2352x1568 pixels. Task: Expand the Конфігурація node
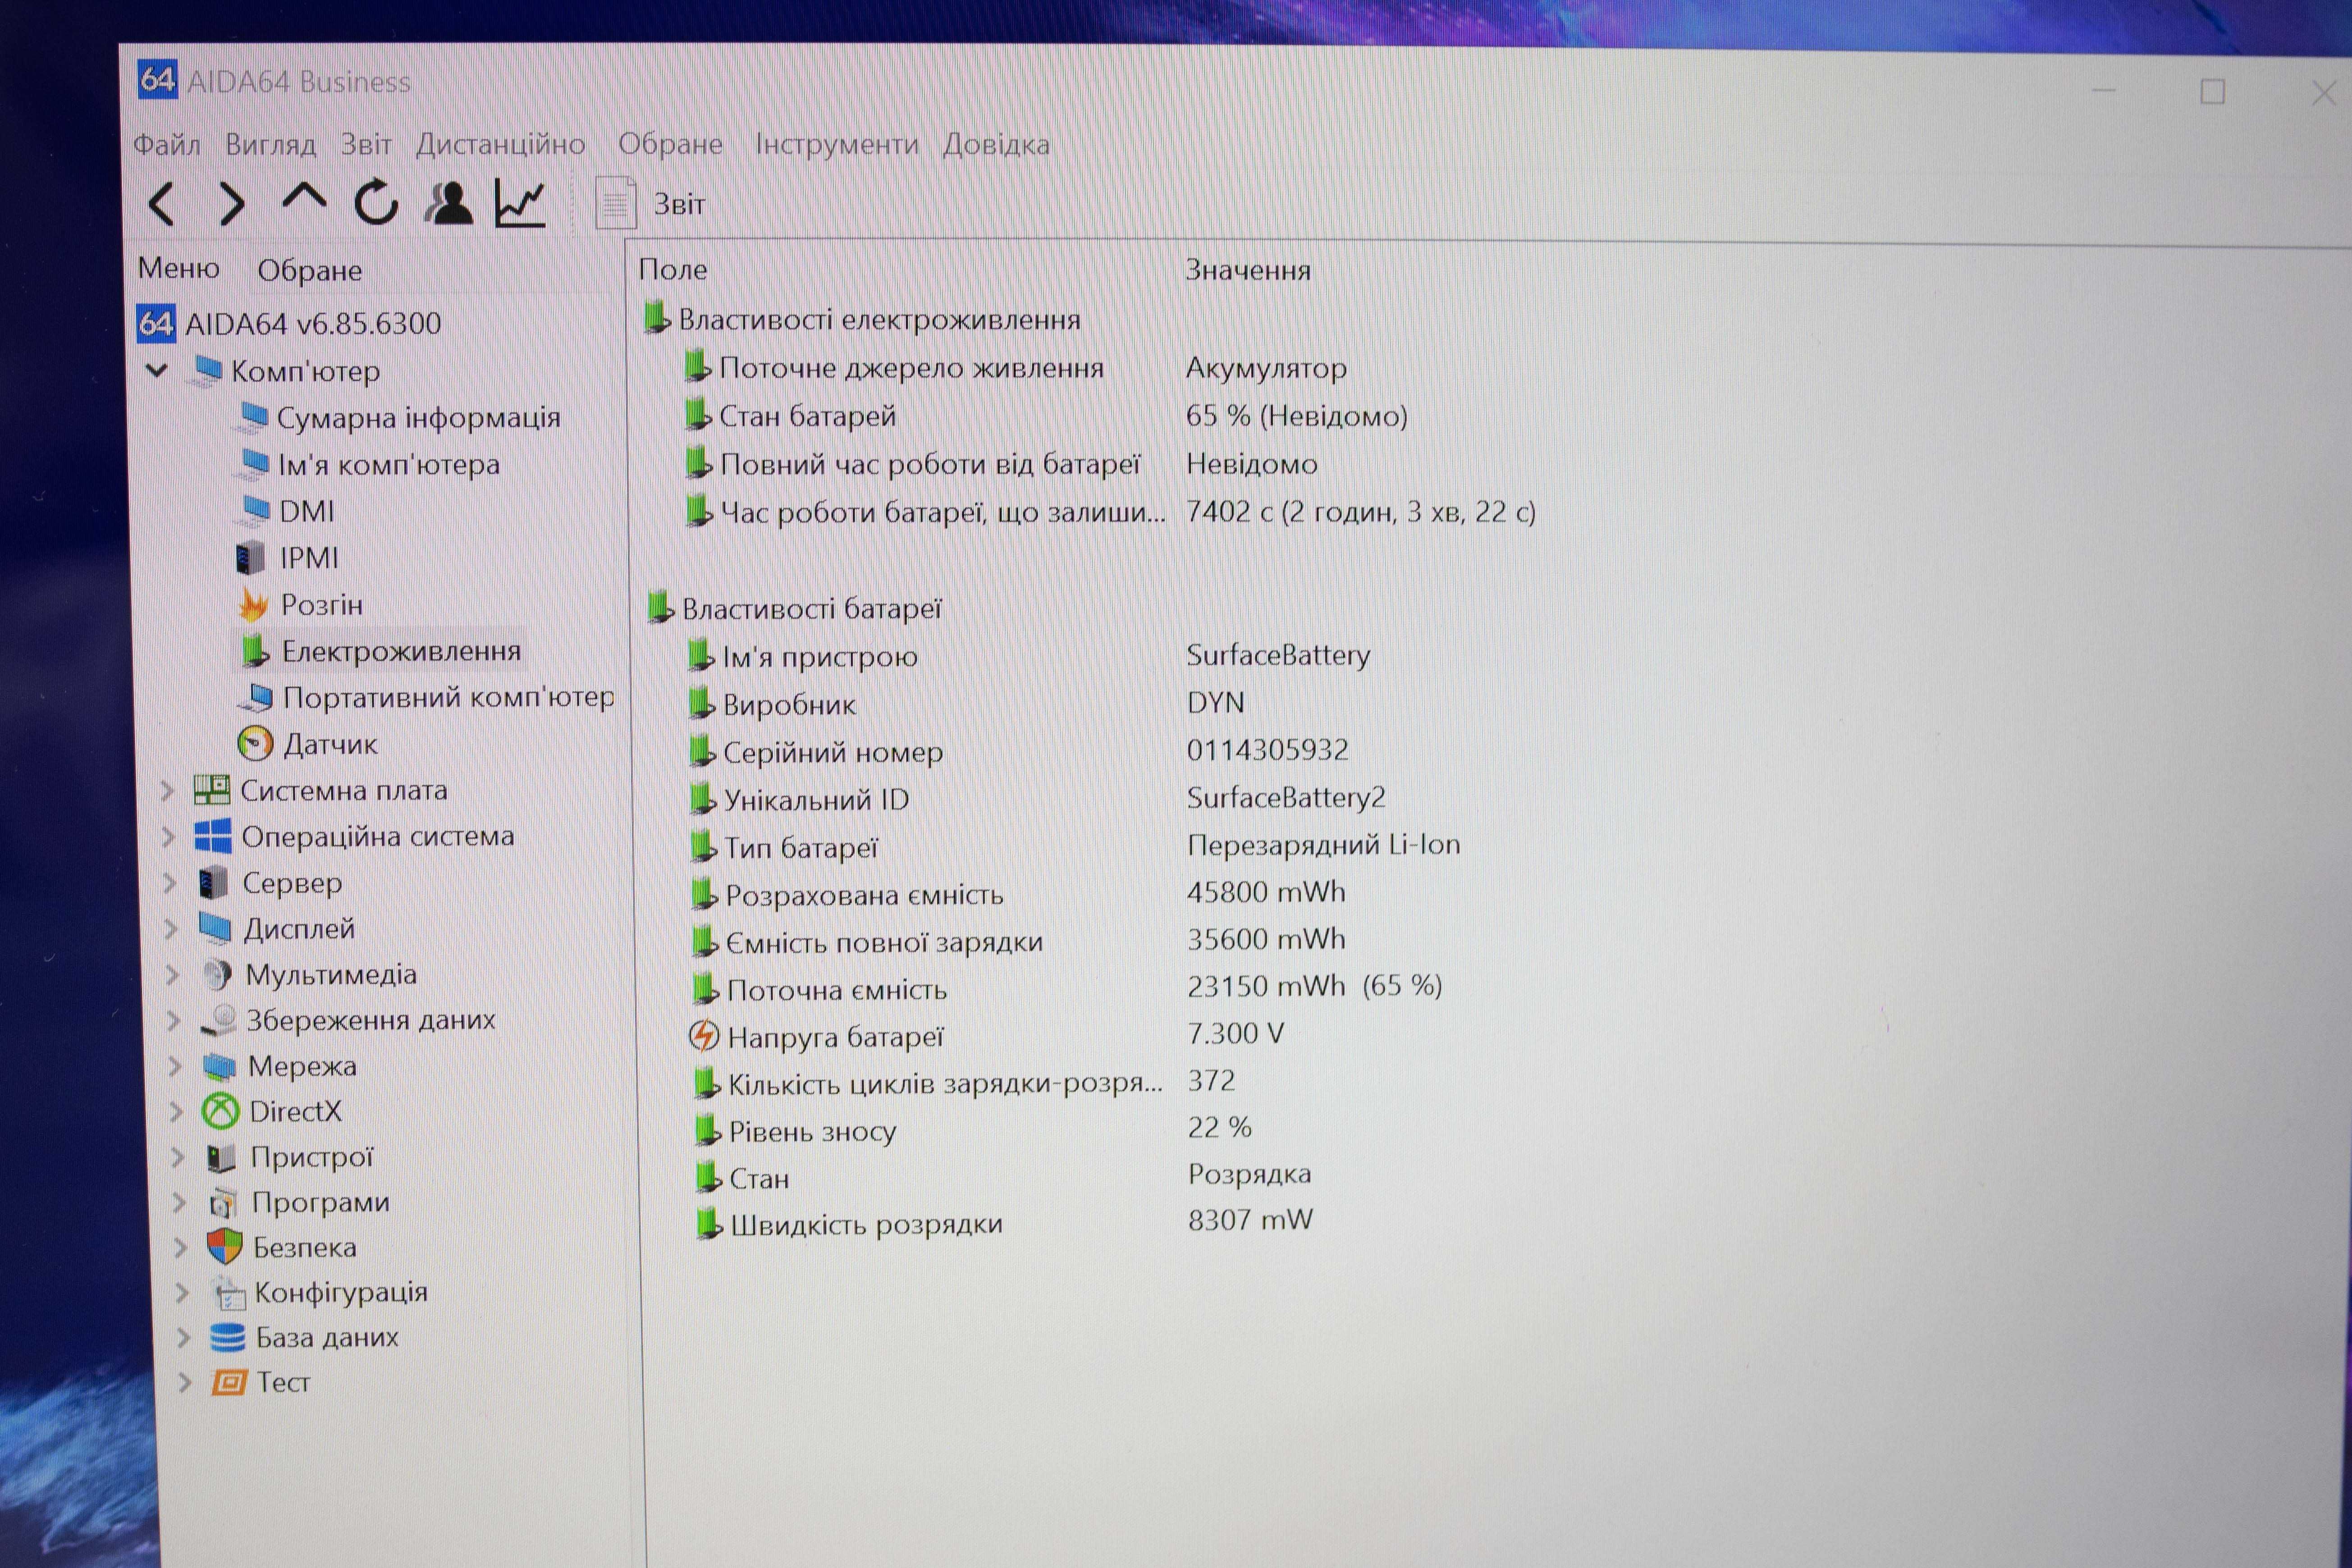click(x=182, y=1292)
